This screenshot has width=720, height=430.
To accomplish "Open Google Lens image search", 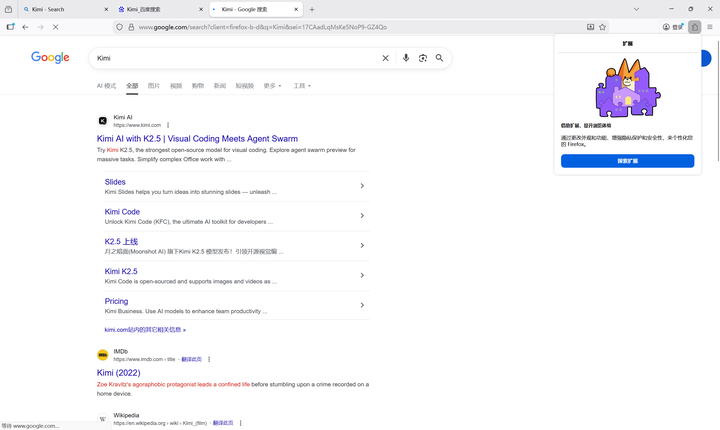I will tap(422, 58).
